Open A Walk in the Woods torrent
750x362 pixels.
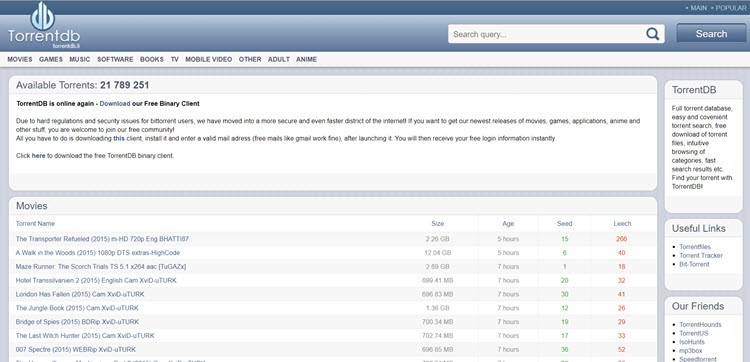click(98, 252)
